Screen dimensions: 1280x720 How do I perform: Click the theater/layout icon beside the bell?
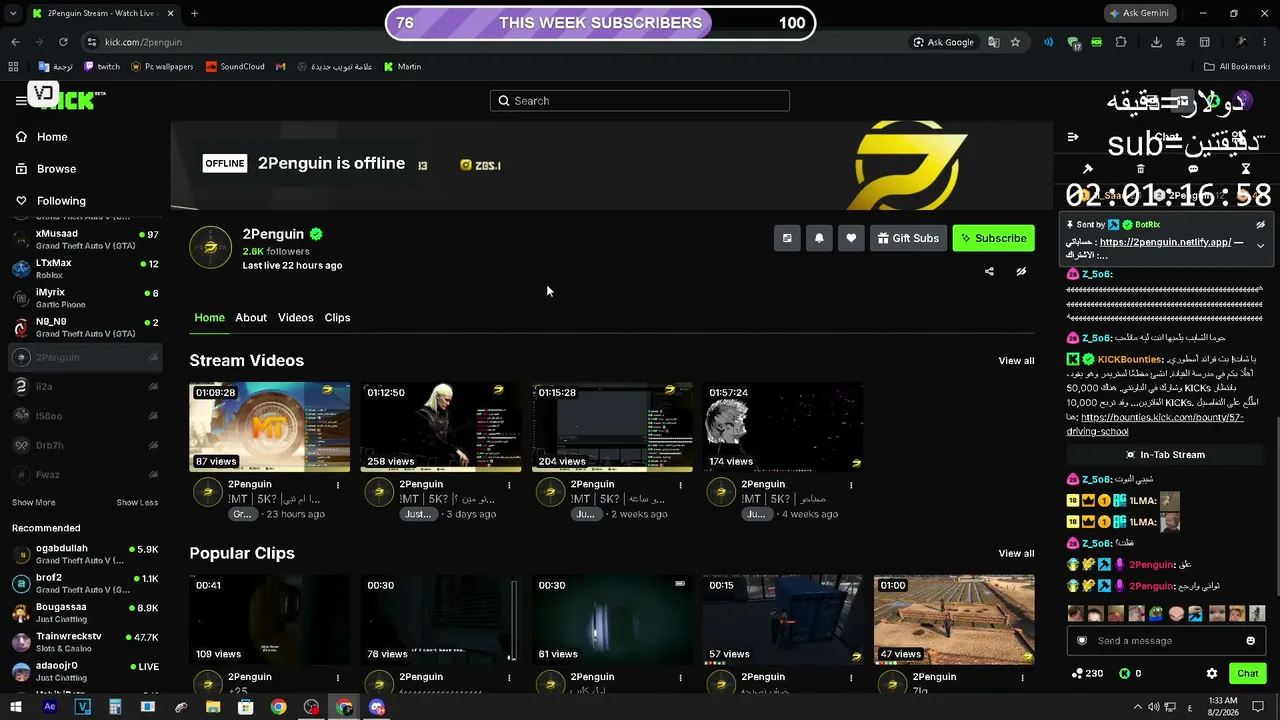pyautogui.click(x=787, y=238)
